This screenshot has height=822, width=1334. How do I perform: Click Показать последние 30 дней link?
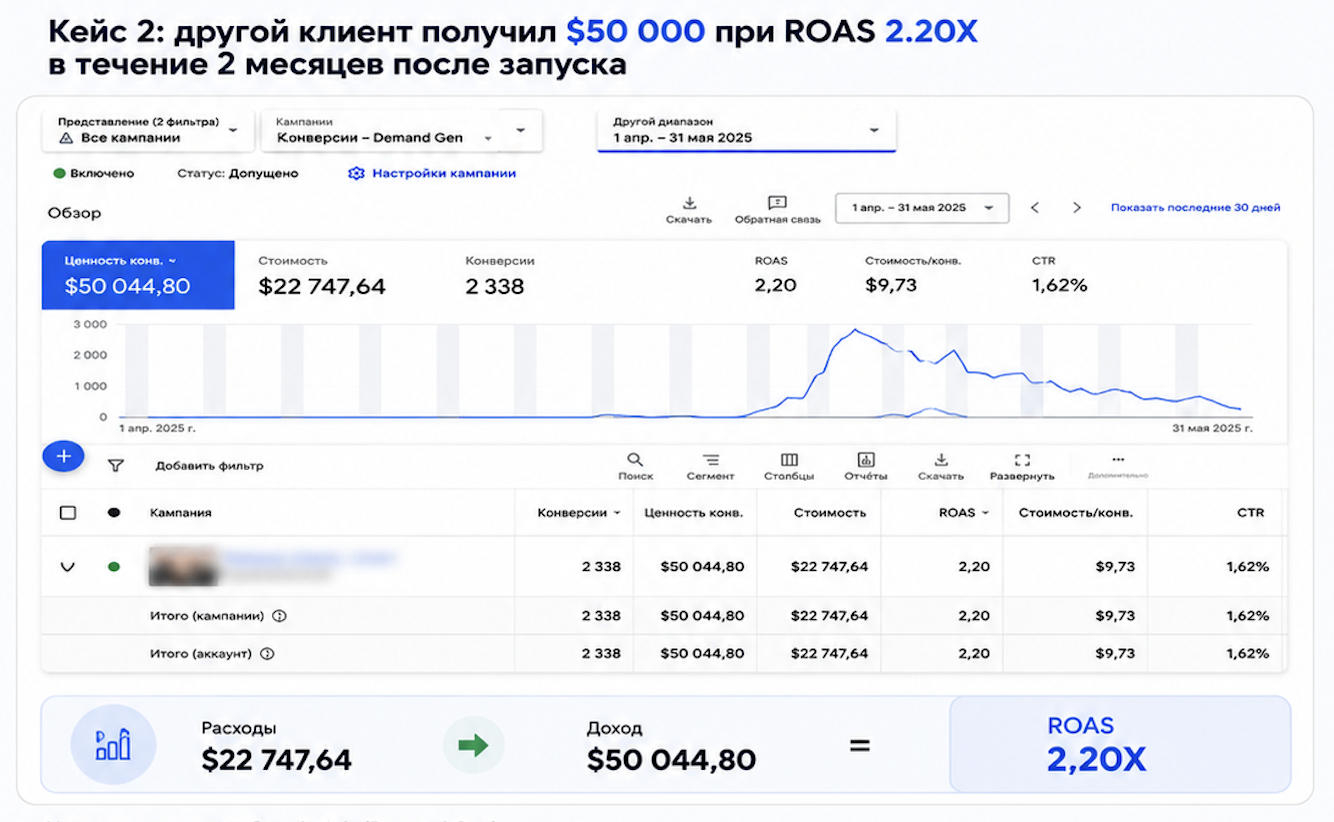pyautogui.click(x=1195, y=208)
